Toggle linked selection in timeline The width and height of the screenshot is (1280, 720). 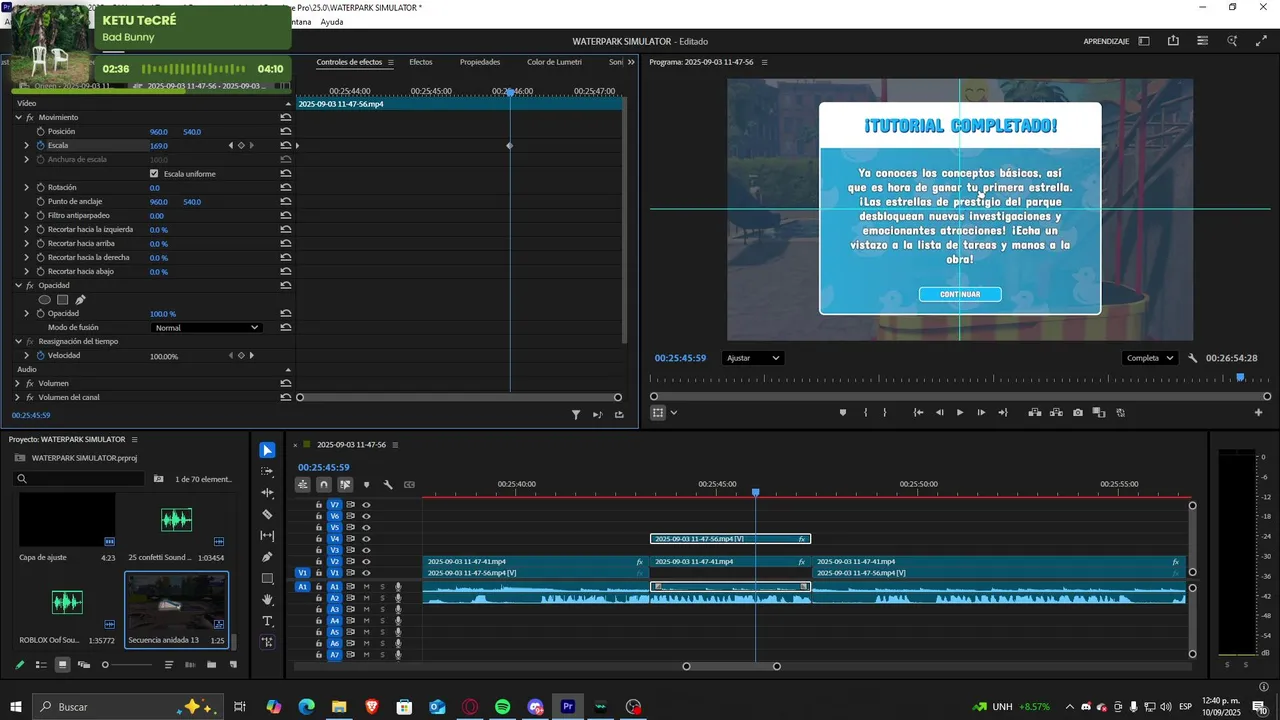[345, 485]
